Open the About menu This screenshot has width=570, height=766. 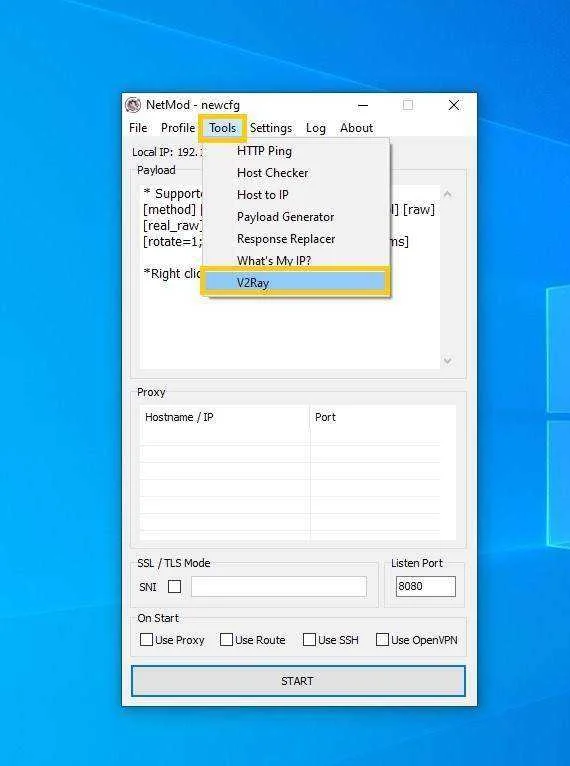357,128
